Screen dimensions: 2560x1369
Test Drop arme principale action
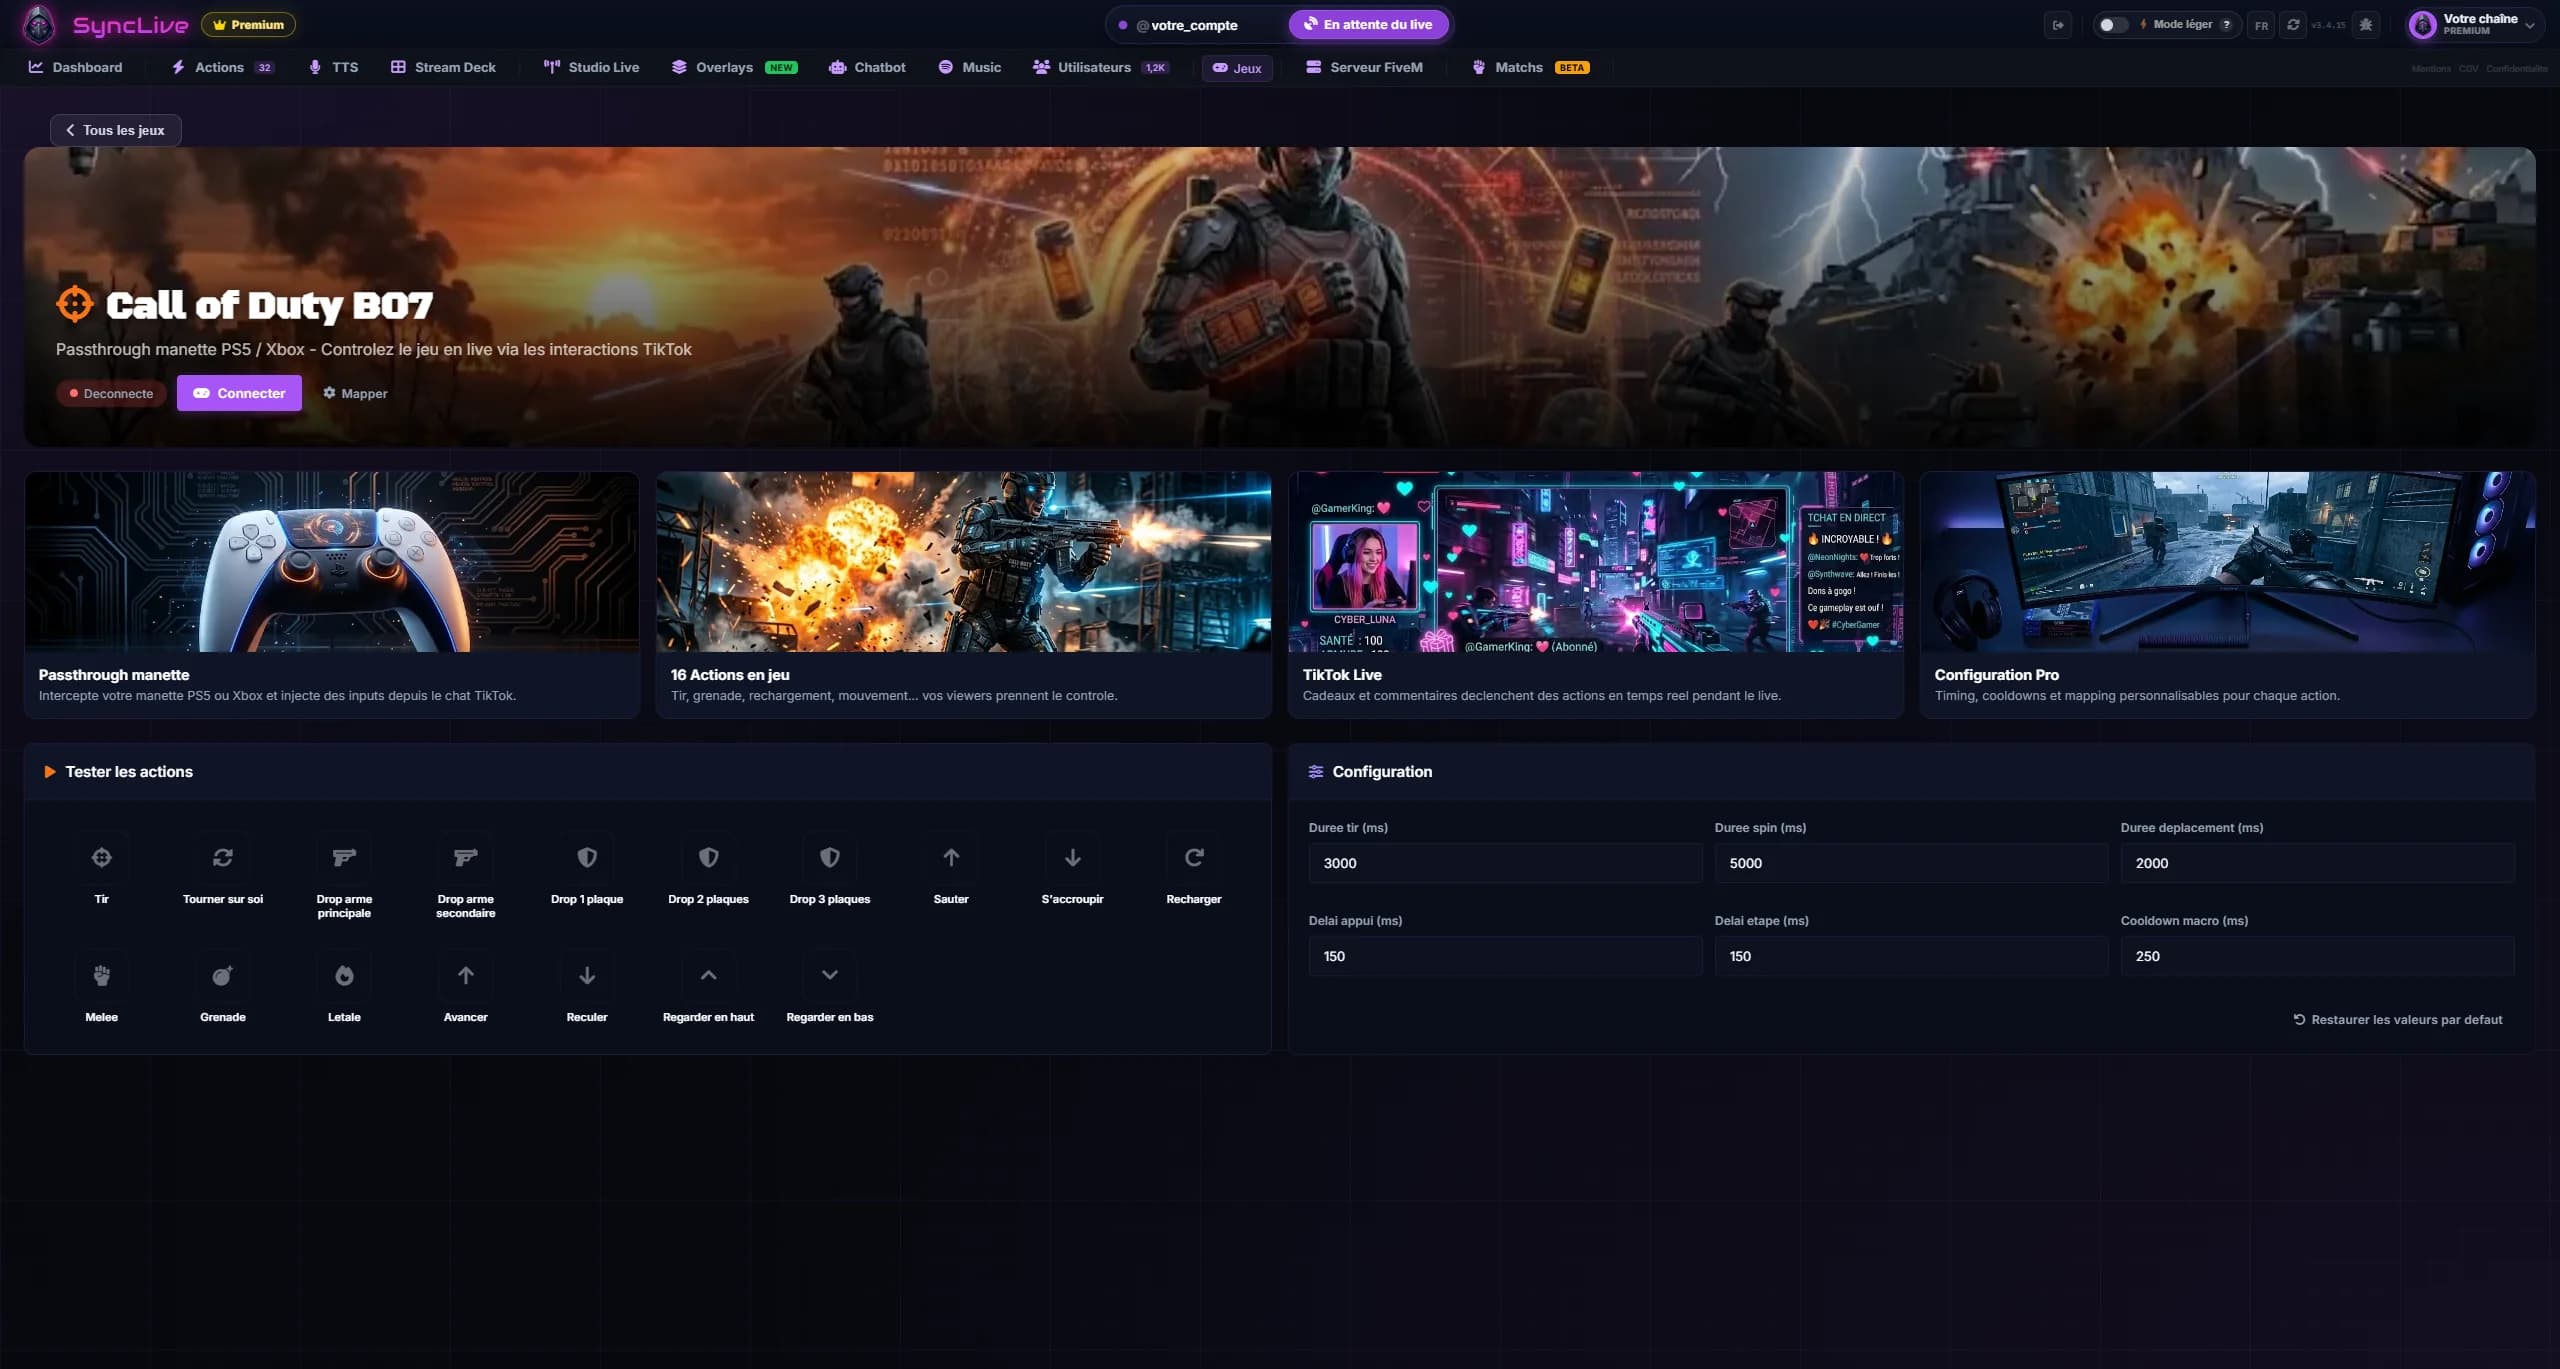point(344,857)
